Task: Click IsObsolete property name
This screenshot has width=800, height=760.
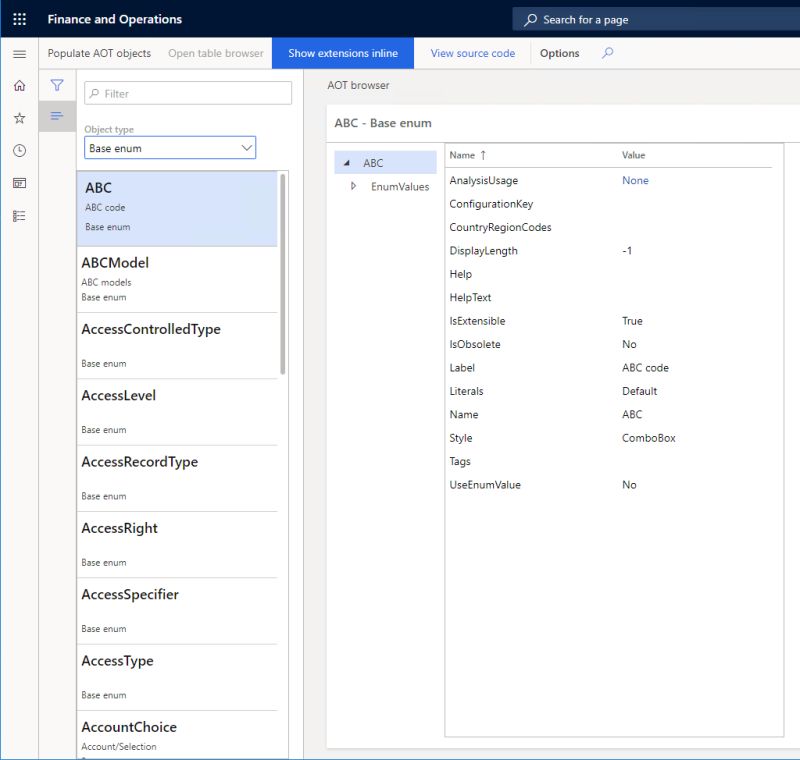Action: (x=474, y=344)
